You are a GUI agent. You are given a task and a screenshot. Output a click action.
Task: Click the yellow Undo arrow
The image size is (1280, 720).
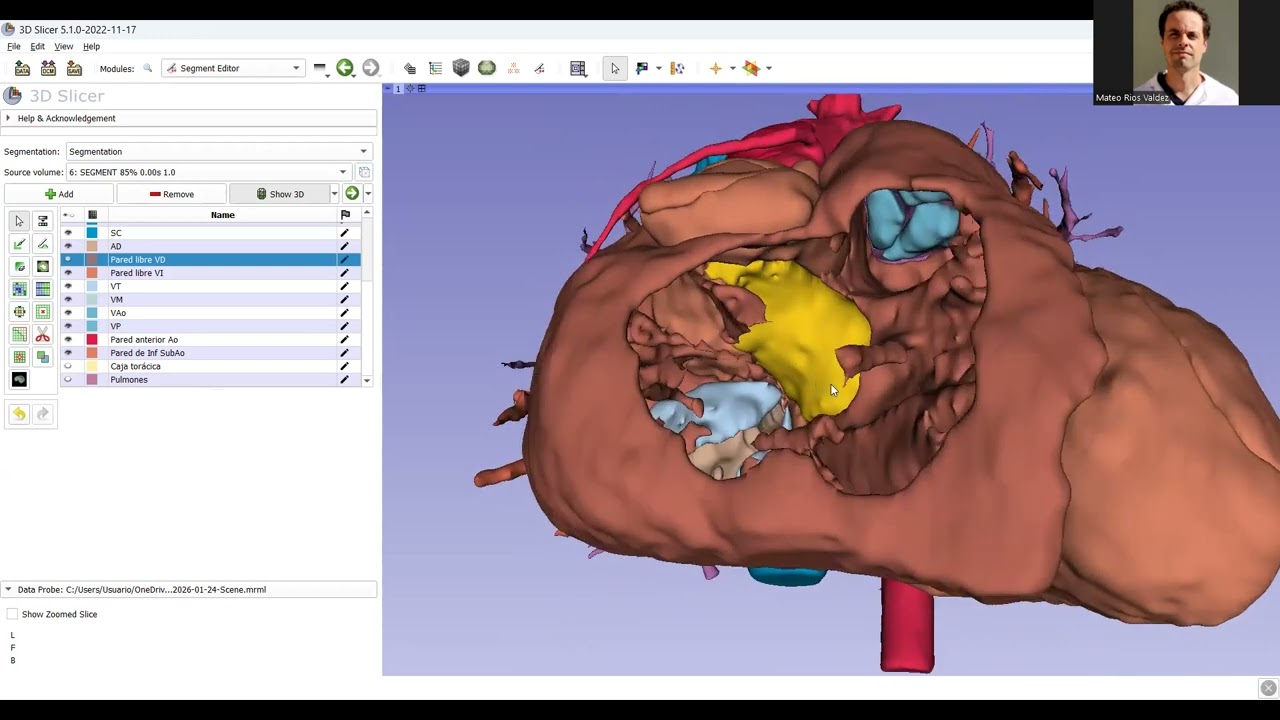(19, 414)
